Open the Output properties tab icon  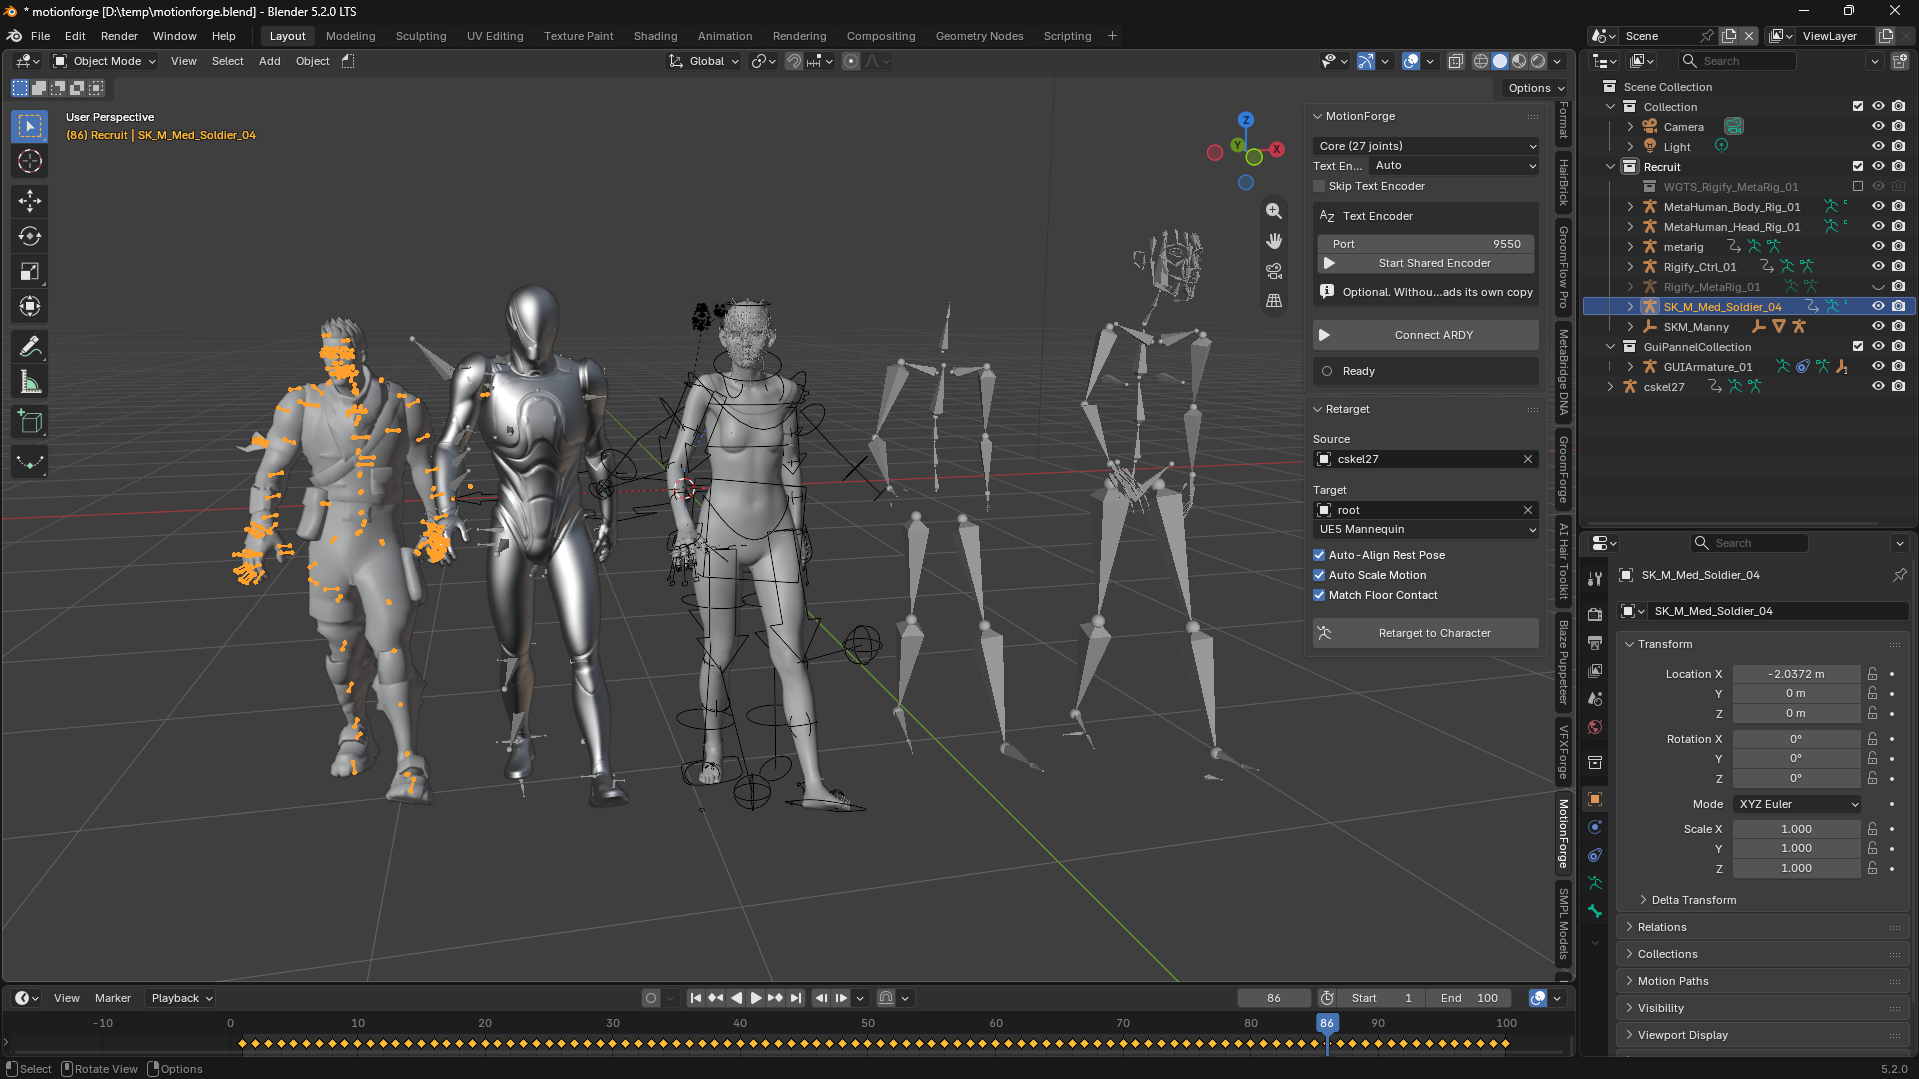(x=1595, y=642)
